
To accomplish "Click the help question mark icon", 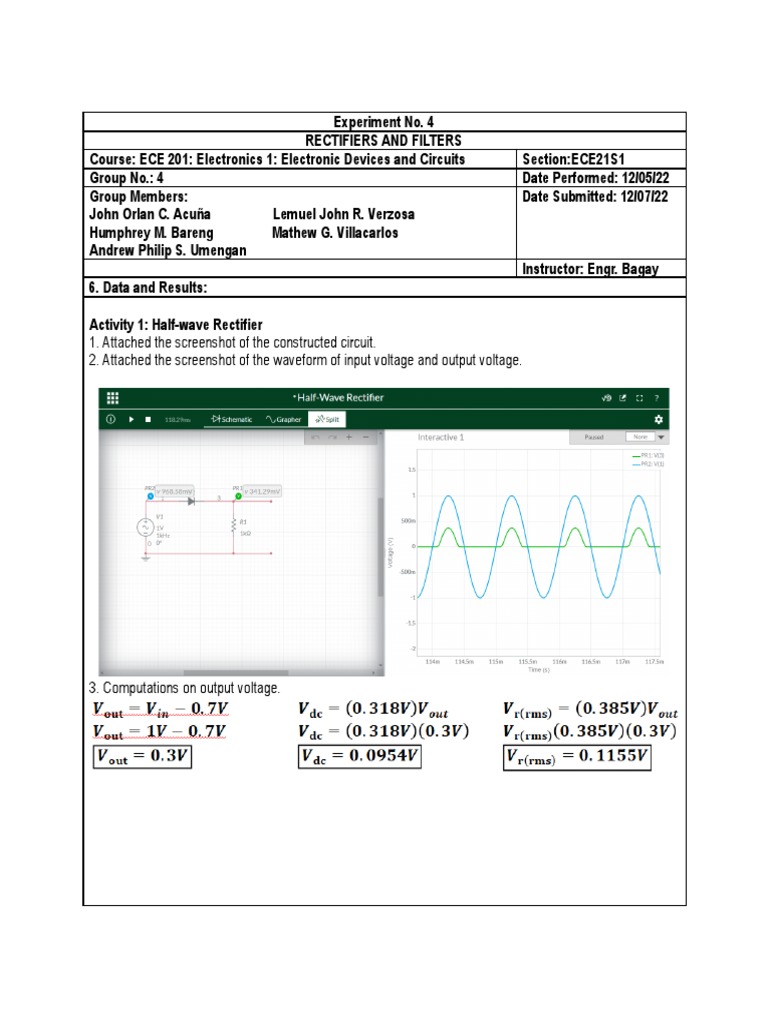I will (656, 398).
